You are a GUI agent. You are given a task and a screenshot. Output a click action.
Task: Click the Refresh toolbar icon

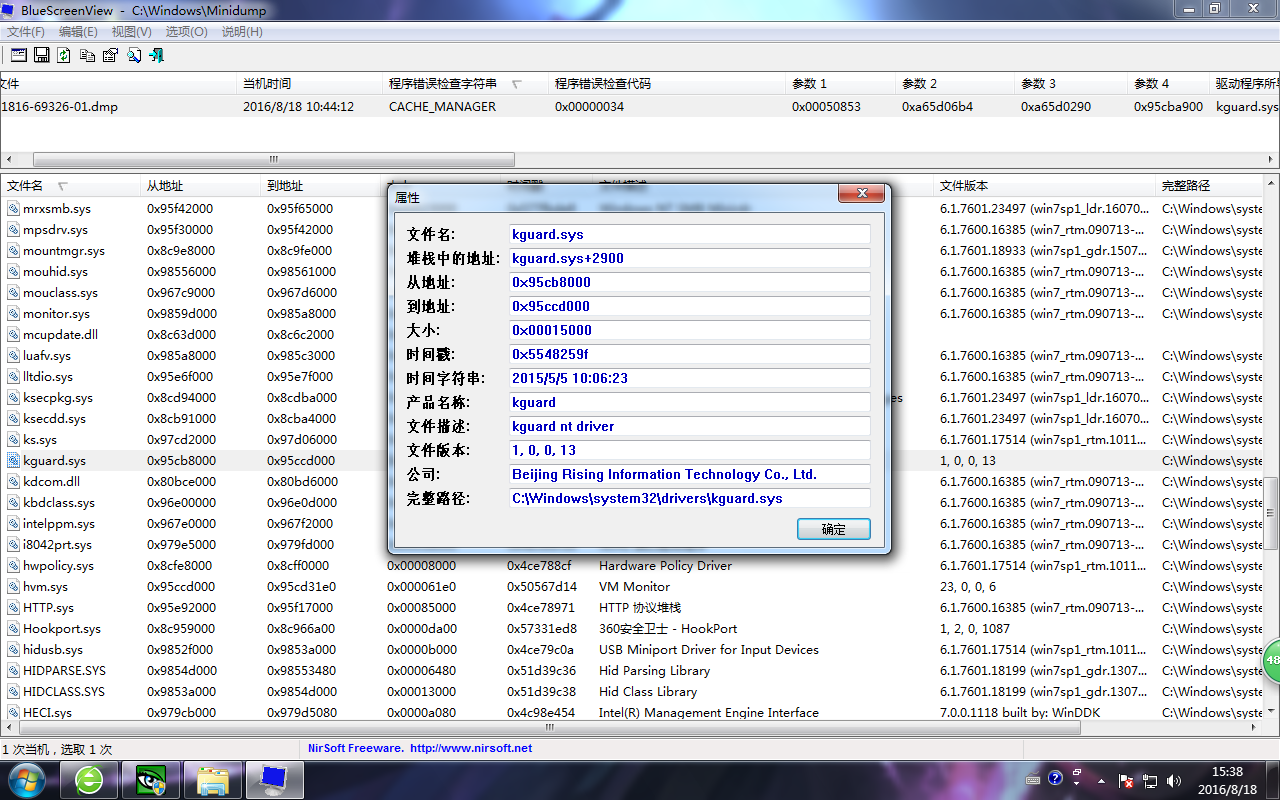coord(64,55)
